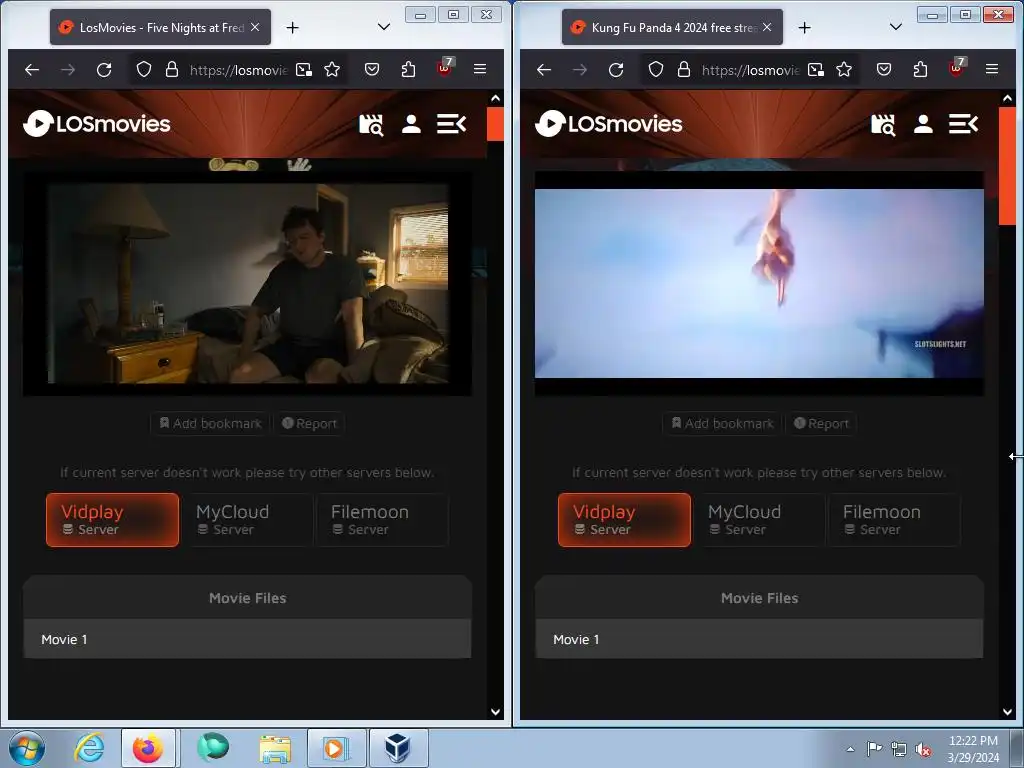The height and width of the screenshot is (768, 1024).
Task: Close Five Nights at Freddy's tab
Action: pos(255,27)
